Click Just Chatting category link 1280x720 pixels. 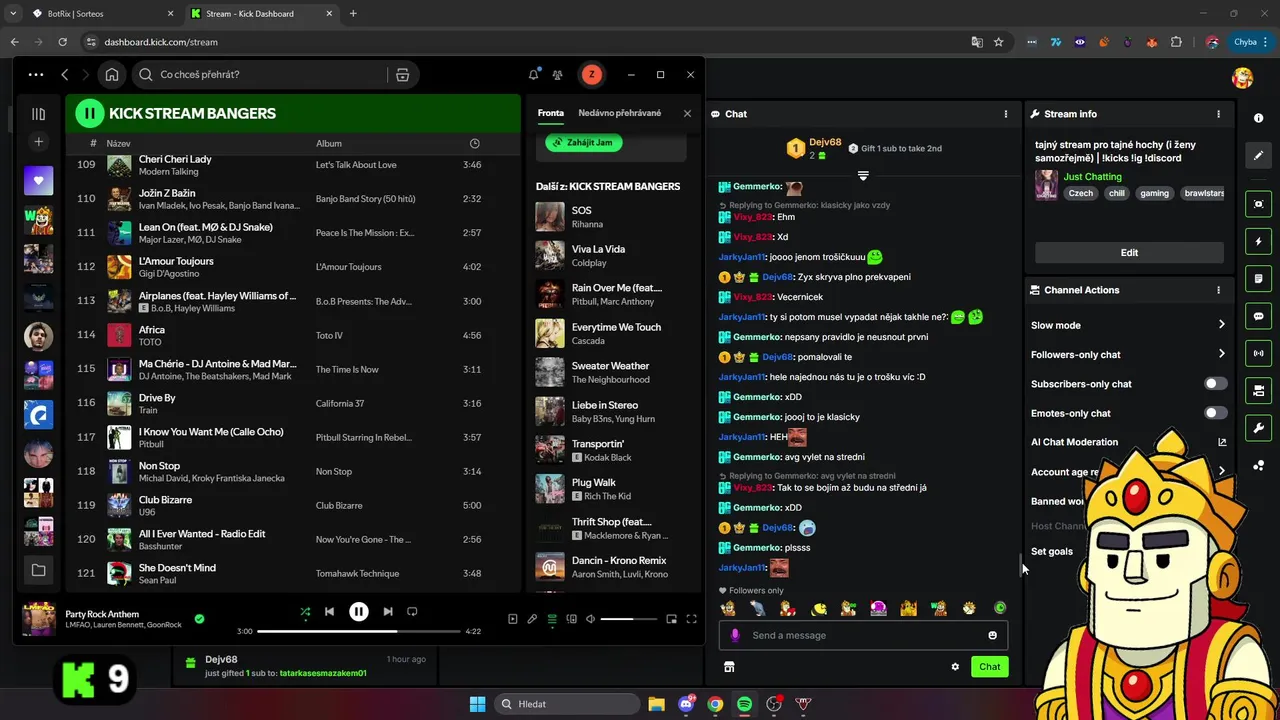point(1092,177)
